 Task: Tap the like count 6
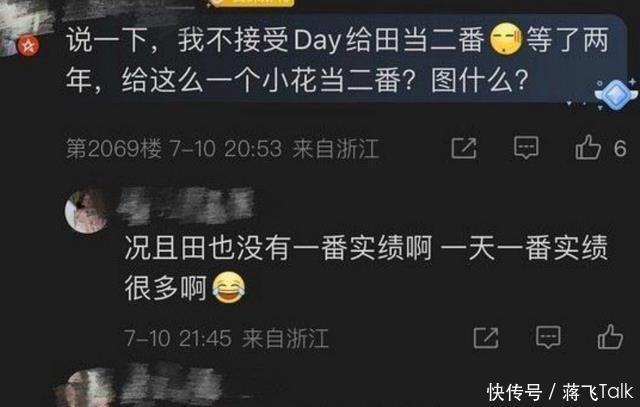pyautogui.click(x=620, y=149)
